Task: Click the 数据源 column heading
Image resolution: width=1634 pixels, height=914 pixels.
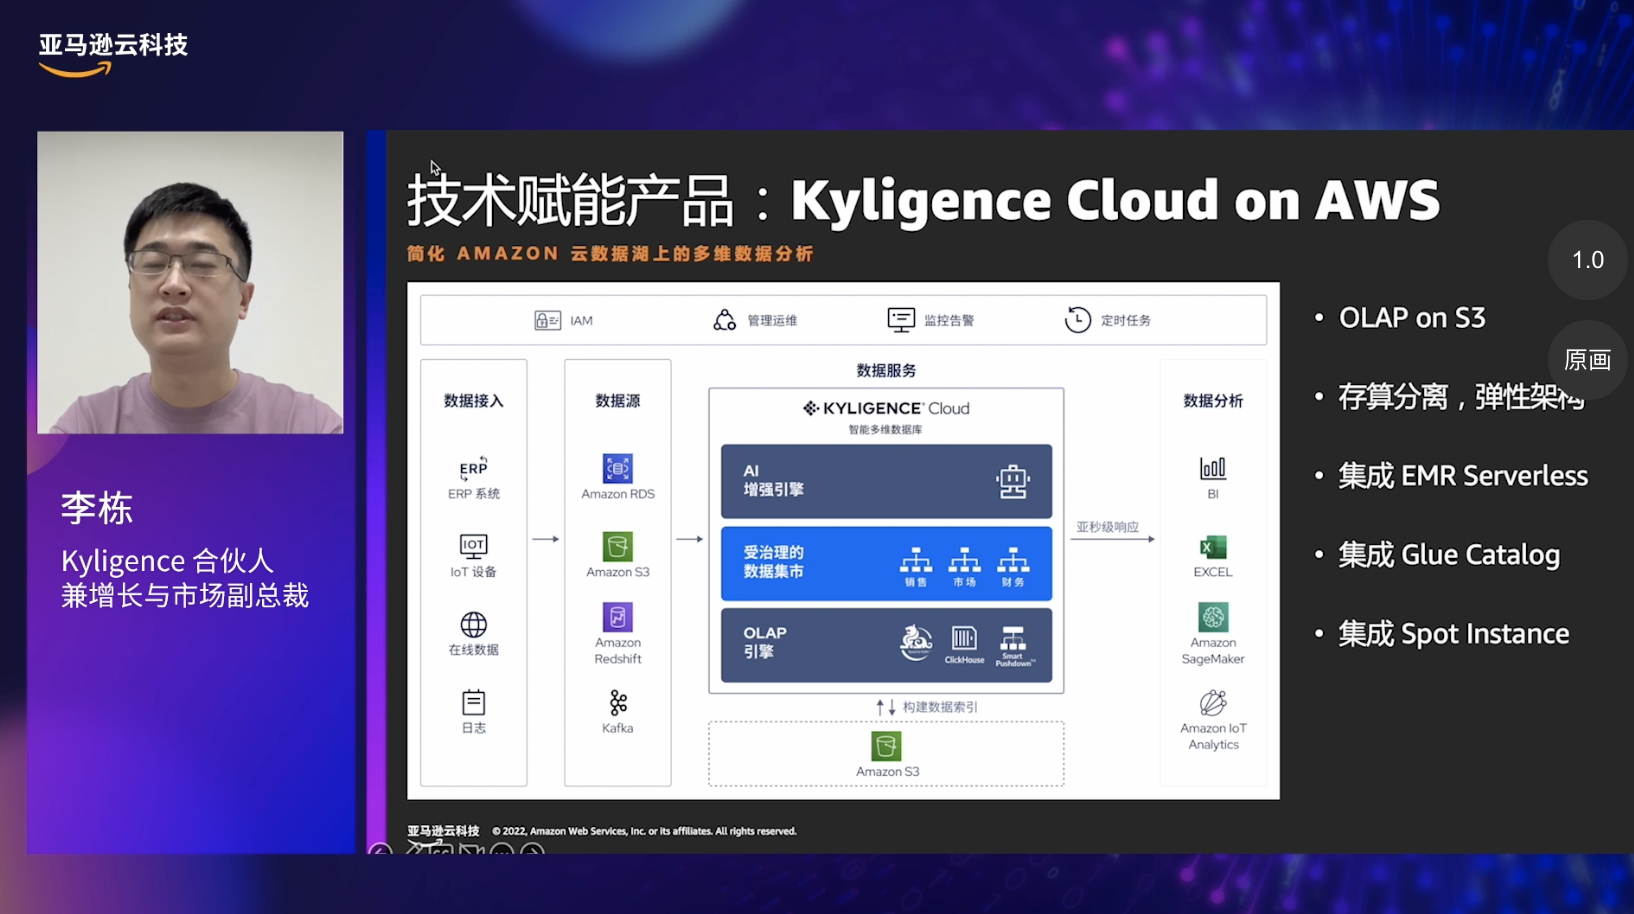Action: click(x=618, y=401)
